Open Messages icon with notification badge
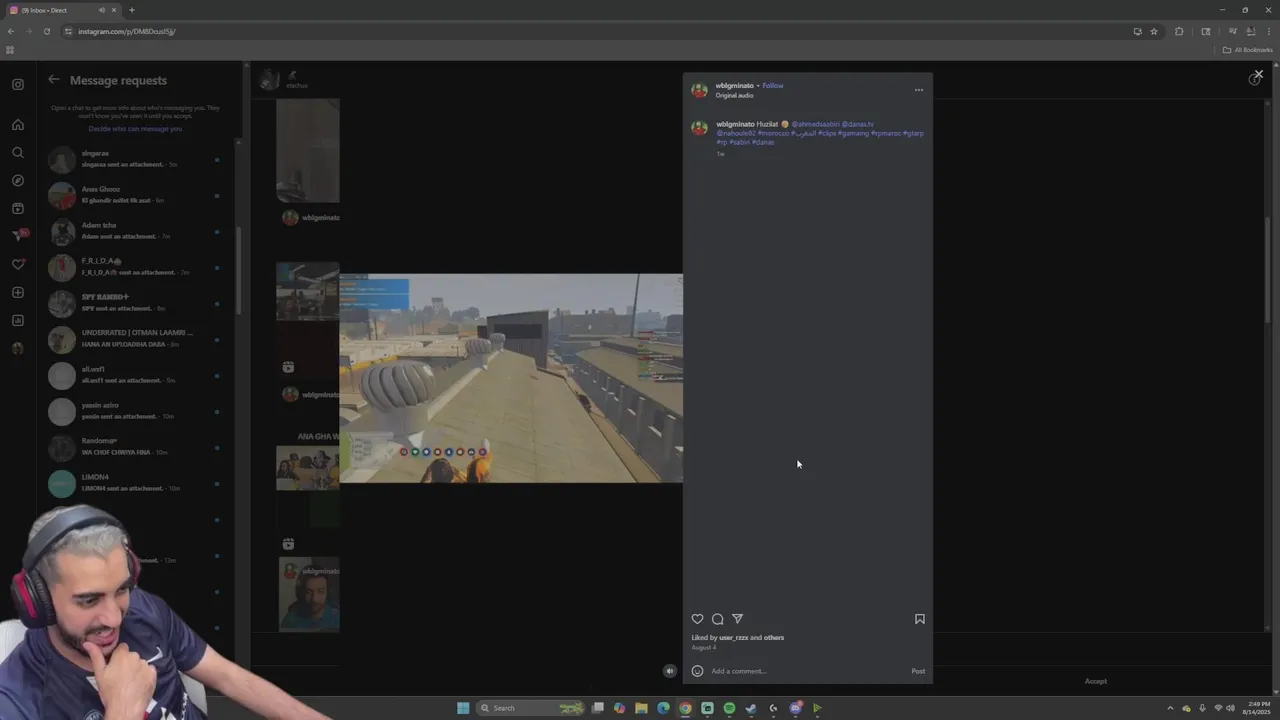Viewport: 1280px width, 720px height. click(x=18, y=236)
